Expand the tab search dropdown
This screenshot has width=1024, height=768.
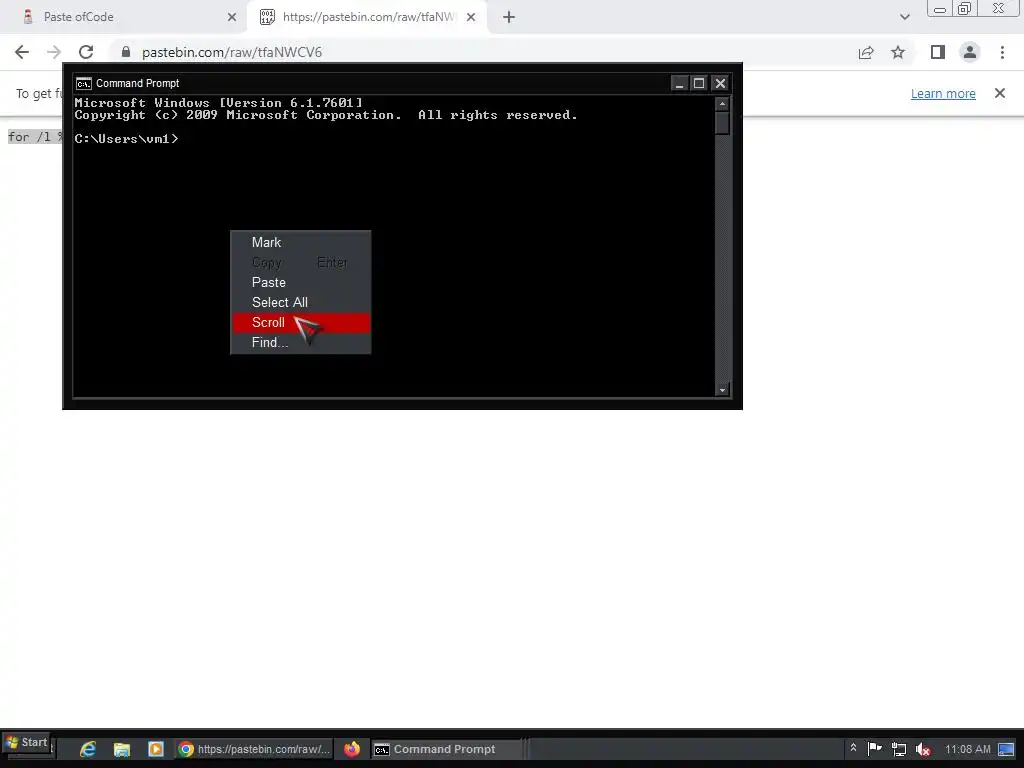click(x=904, y=17)
